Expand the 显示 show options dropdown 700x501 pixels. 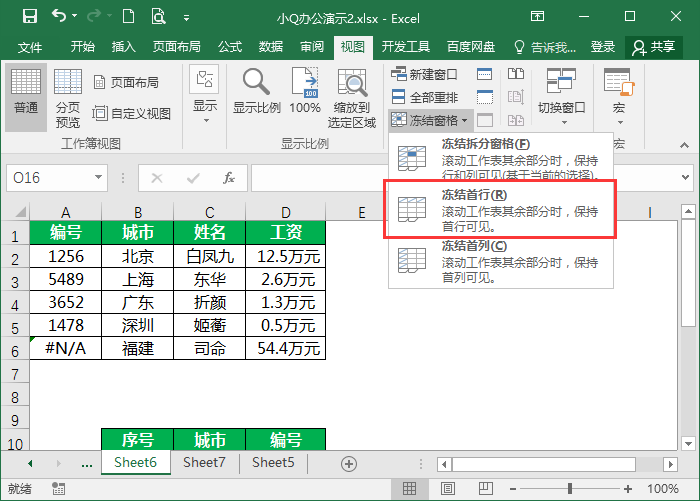coord(205,96)
